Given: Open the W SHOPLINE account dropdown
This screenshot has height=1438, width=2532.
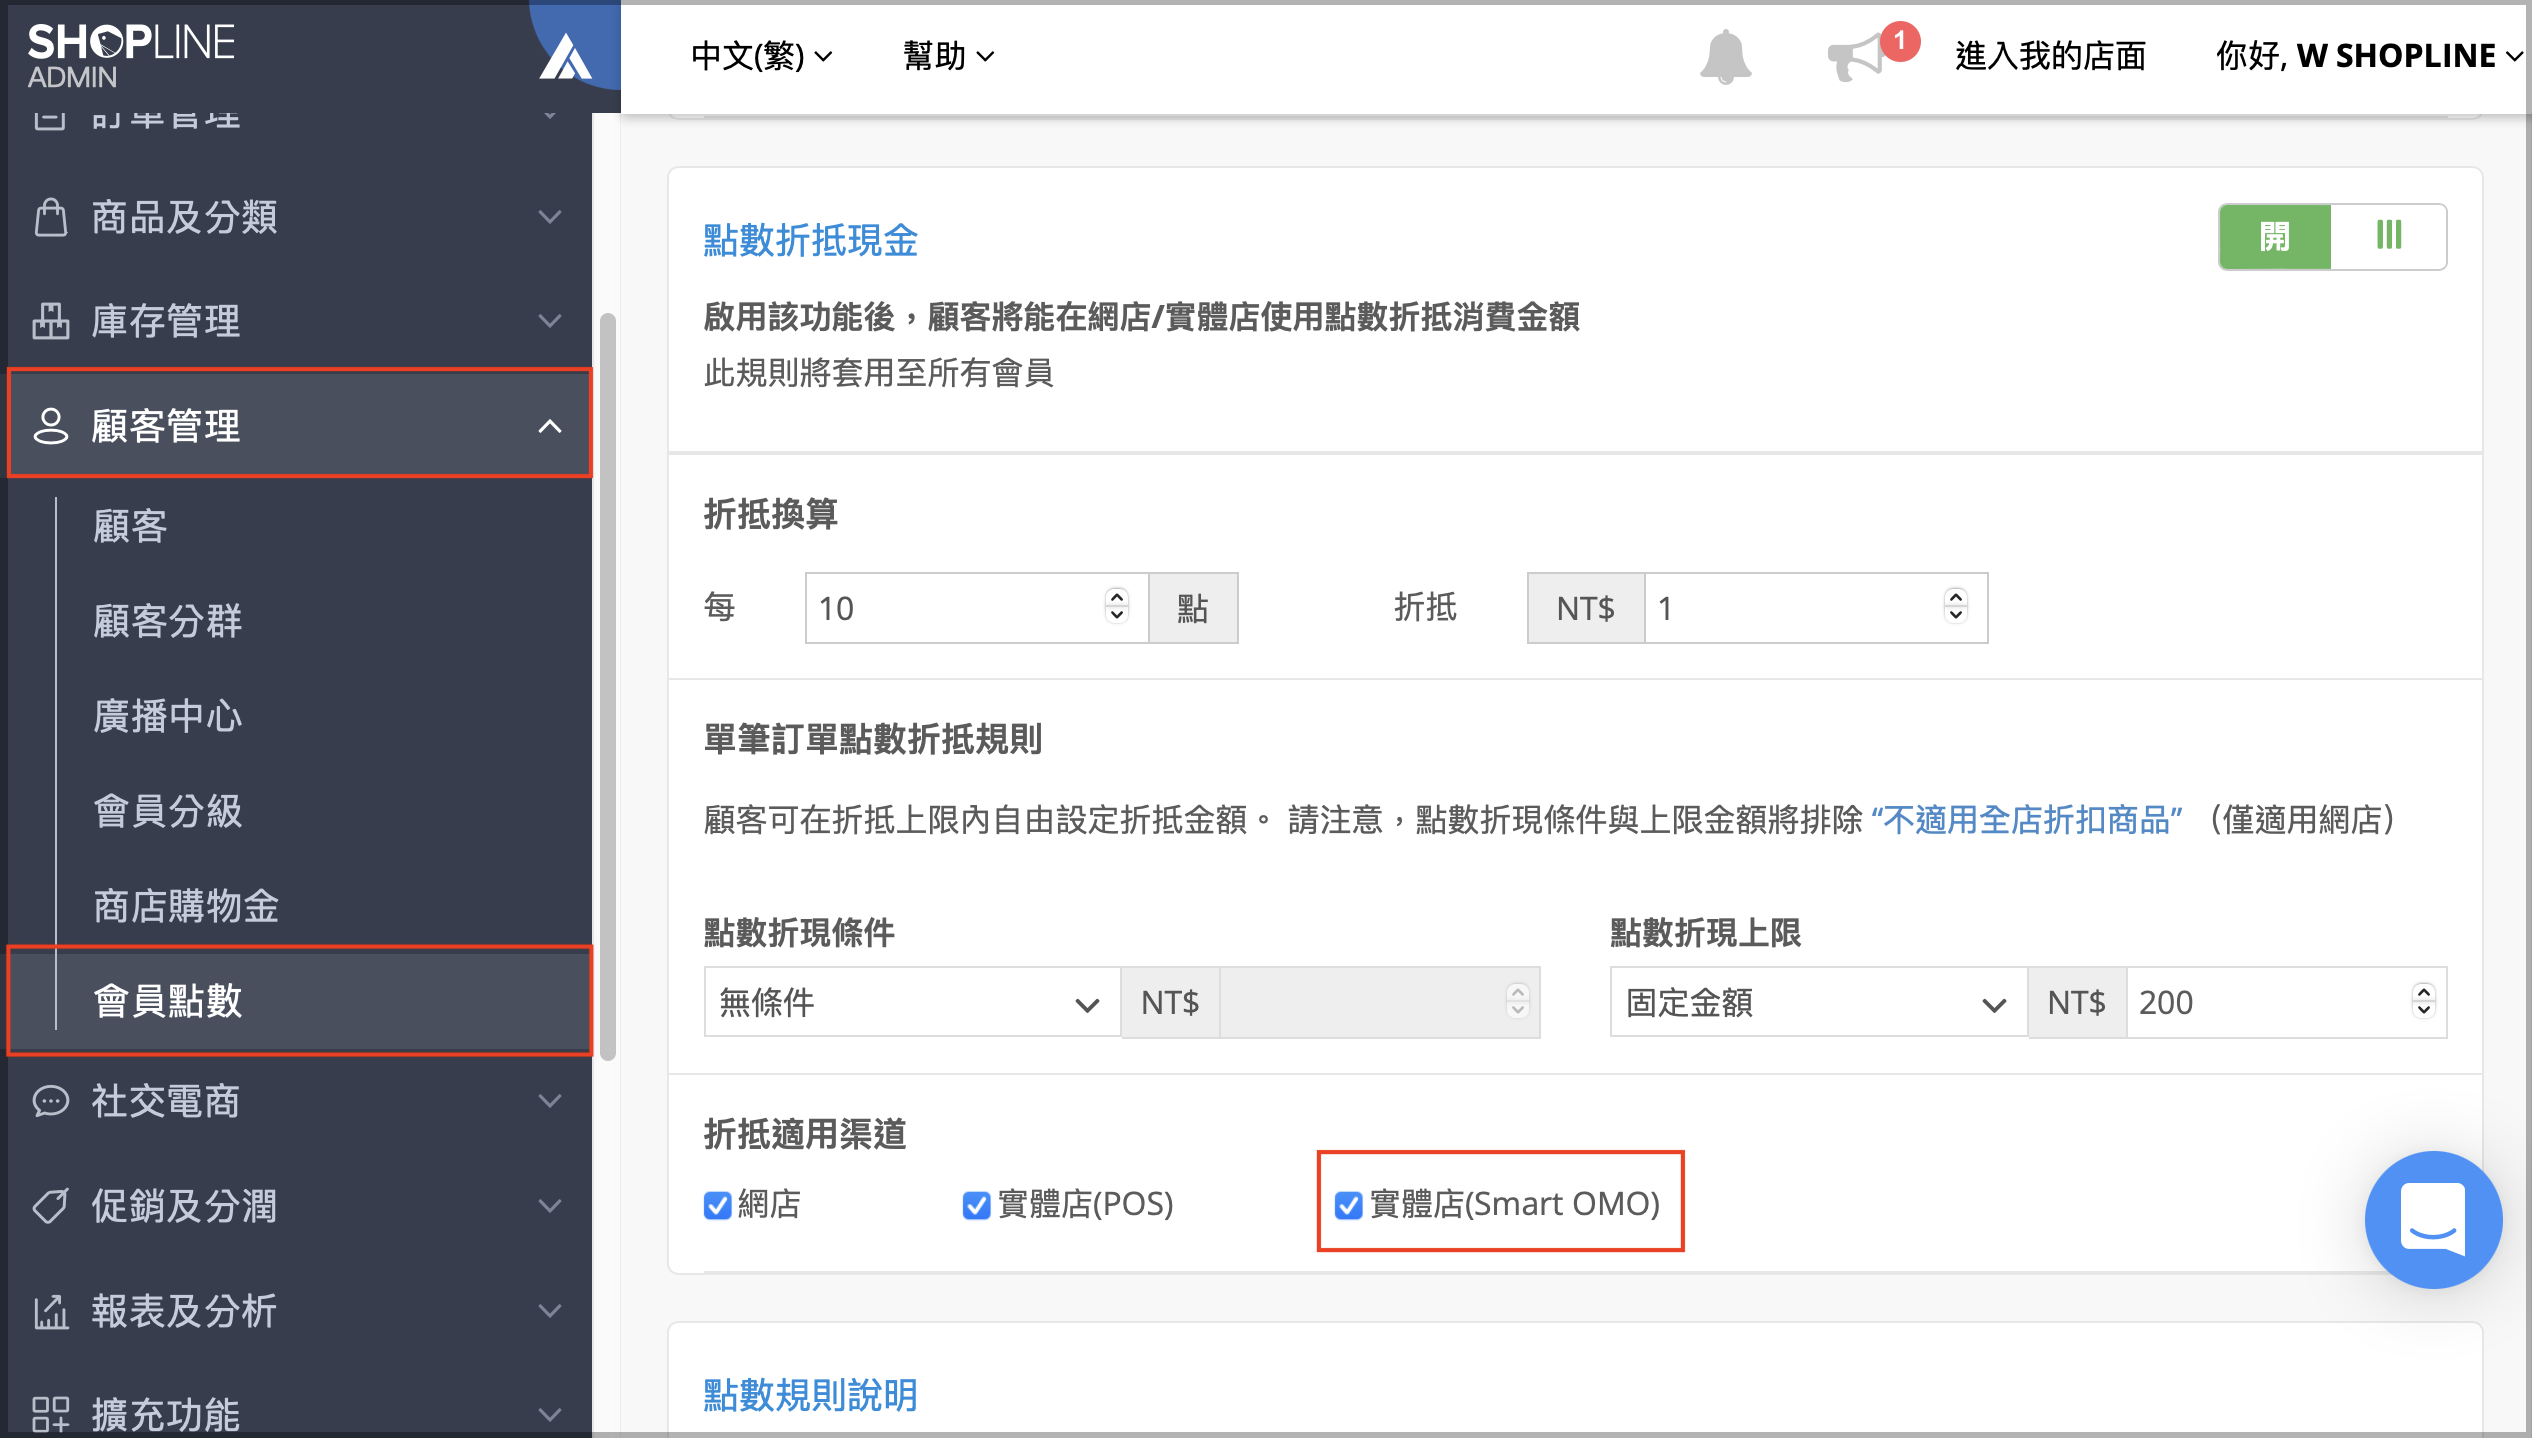Looking at the screenshot, I should (2368, 56).
